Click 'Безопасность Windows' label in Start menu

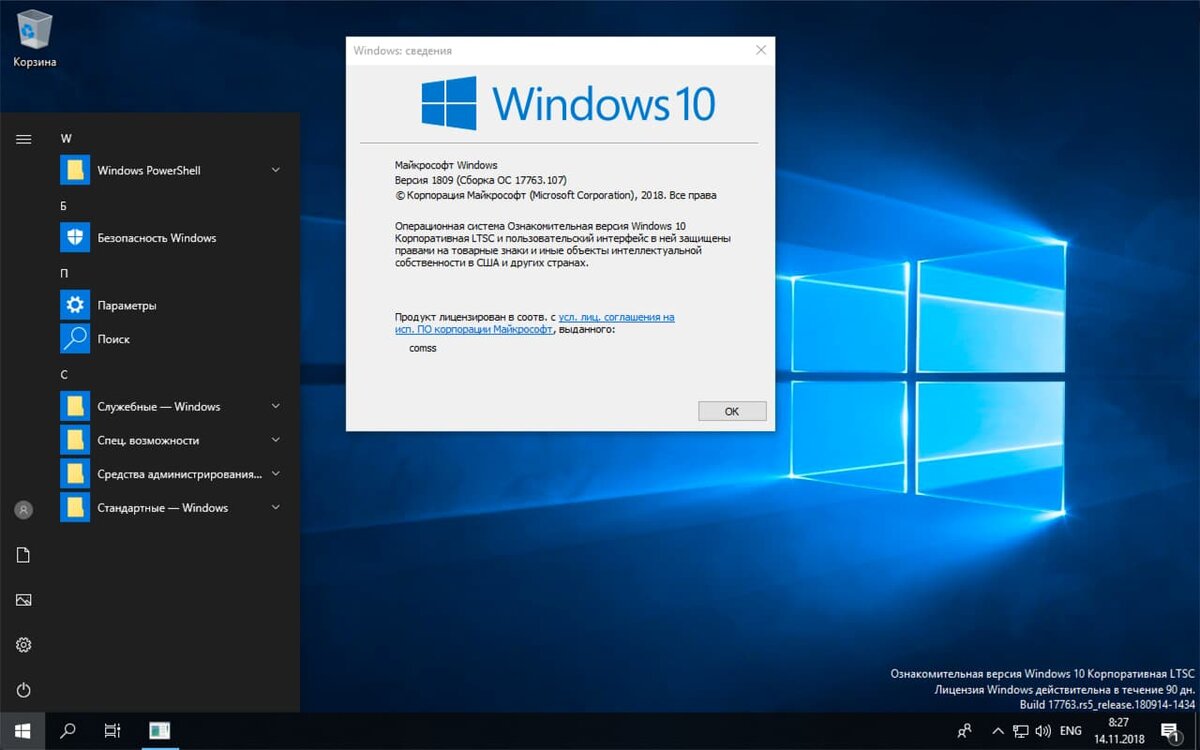157,238
